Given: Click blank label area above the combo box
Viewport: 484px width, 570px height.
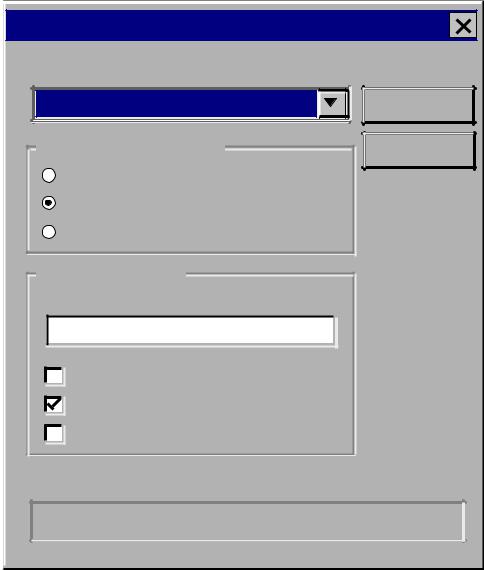Looking at the screenshot, I should coord(191,67).
